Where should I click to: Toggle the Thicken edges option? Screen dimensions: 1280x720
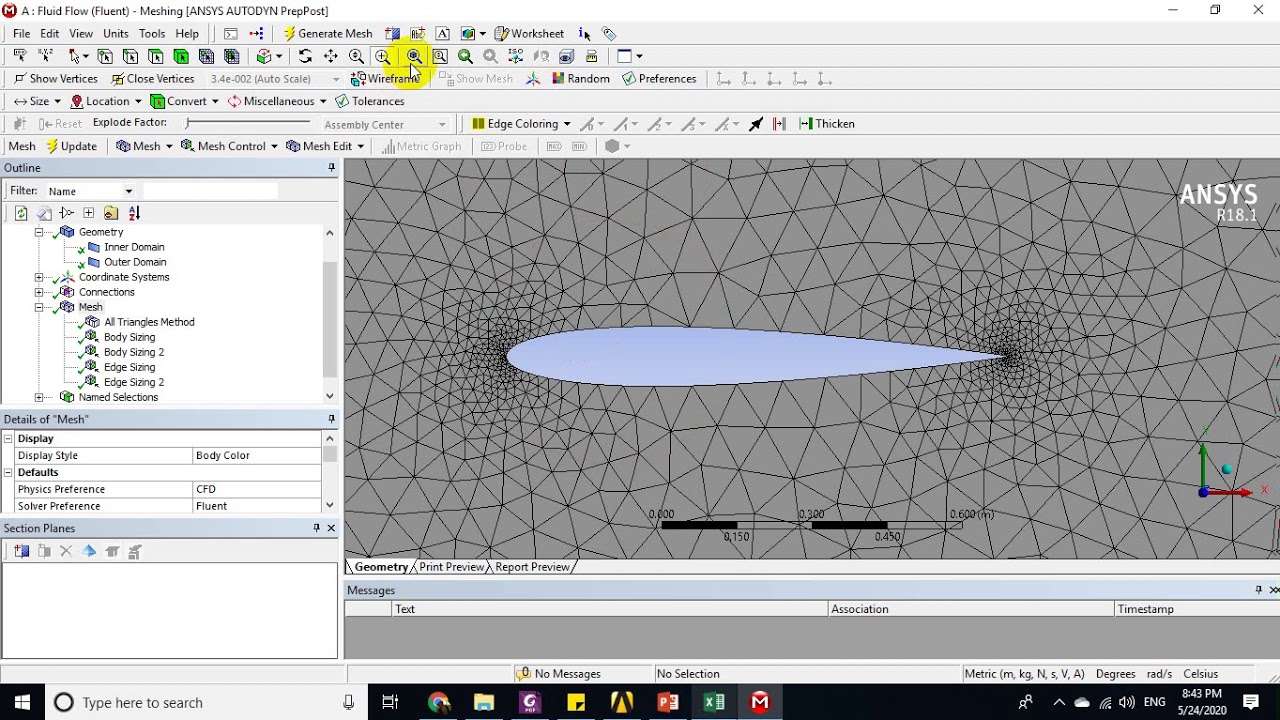click(x=826, y=124)
